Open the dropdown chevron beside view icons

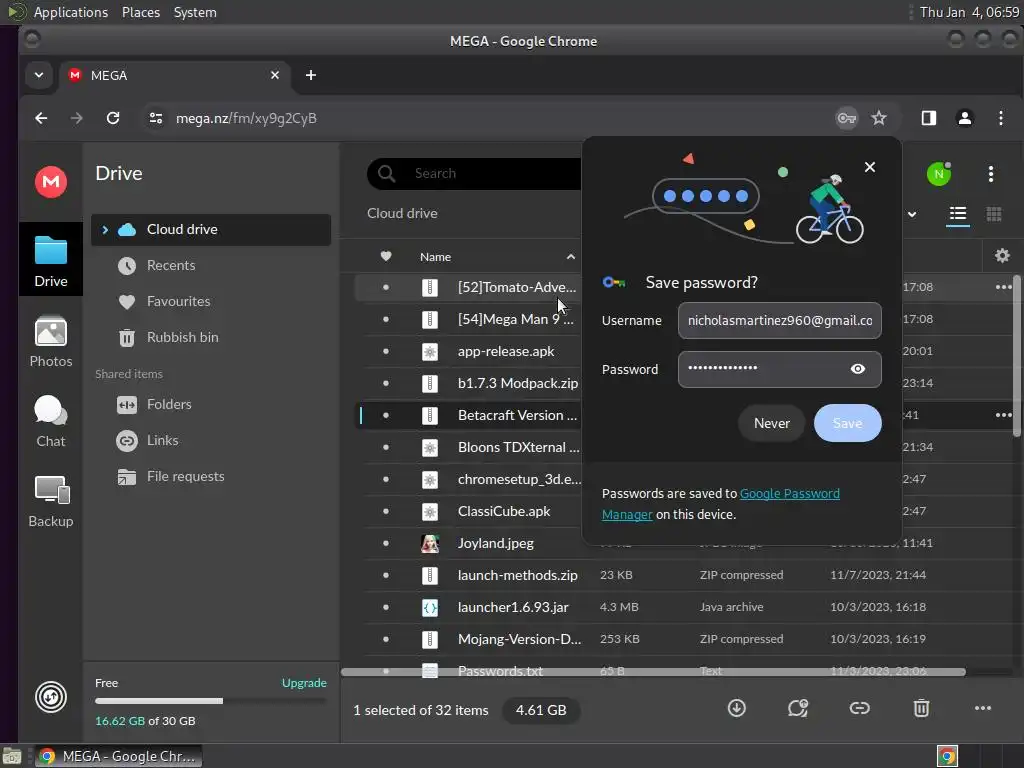[912, 214]
